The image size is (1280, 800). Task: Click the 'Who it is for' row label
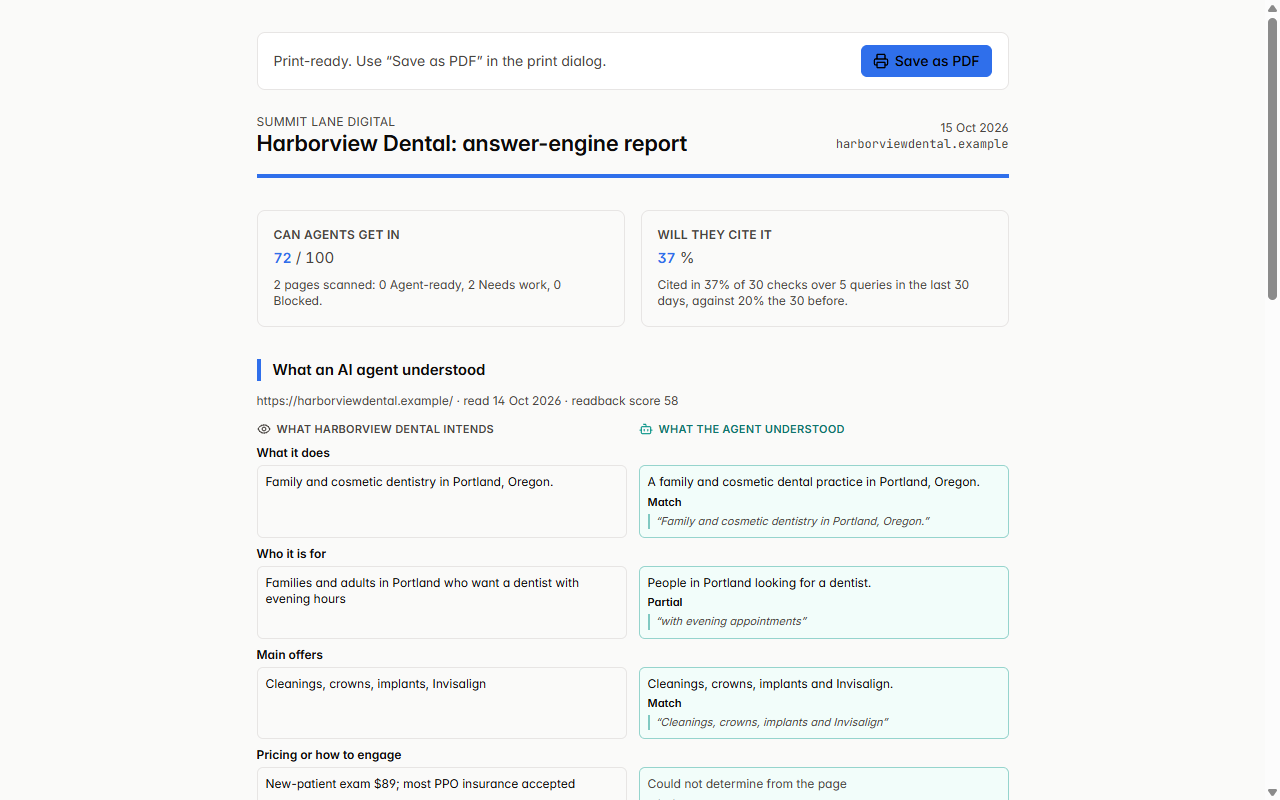point(291,554)
